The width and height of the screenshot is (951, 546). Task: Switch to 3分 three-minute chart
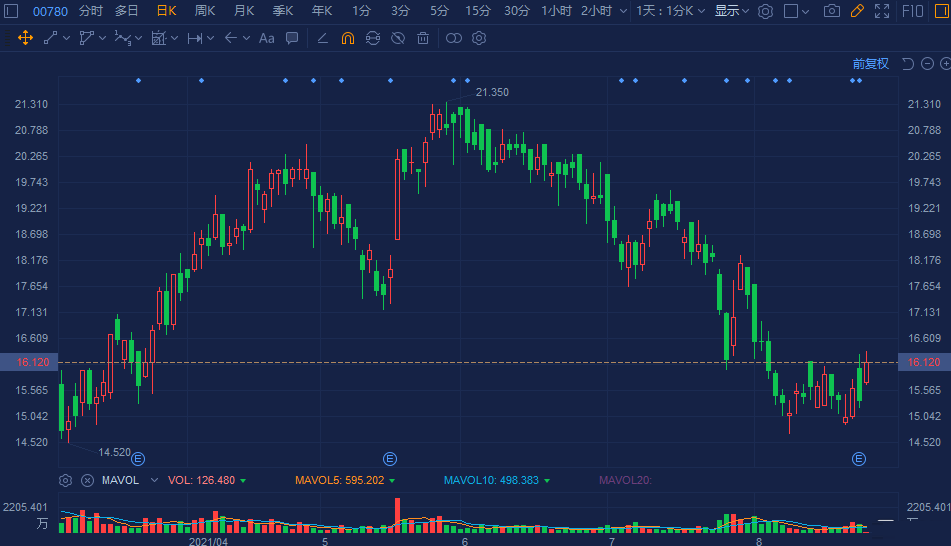(400, 11)
